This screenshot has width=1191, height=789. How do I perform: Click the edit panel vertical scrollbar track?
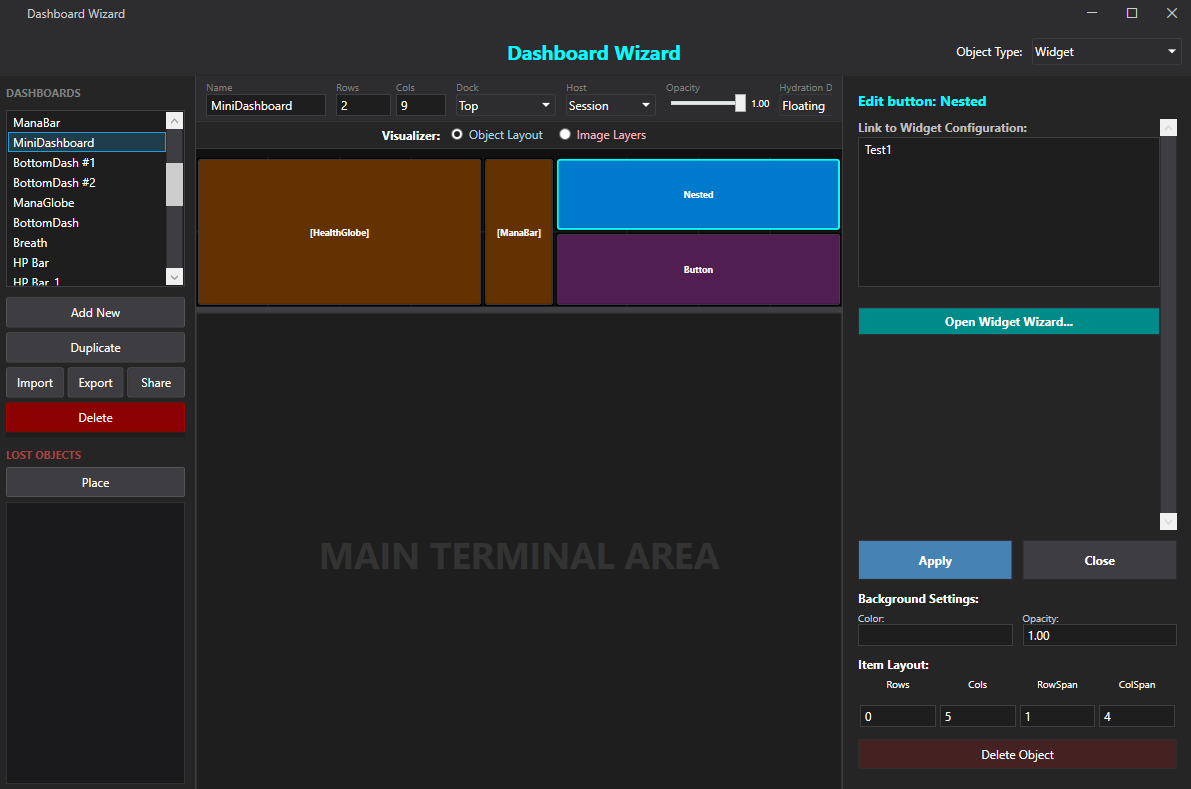[1168, 324]
